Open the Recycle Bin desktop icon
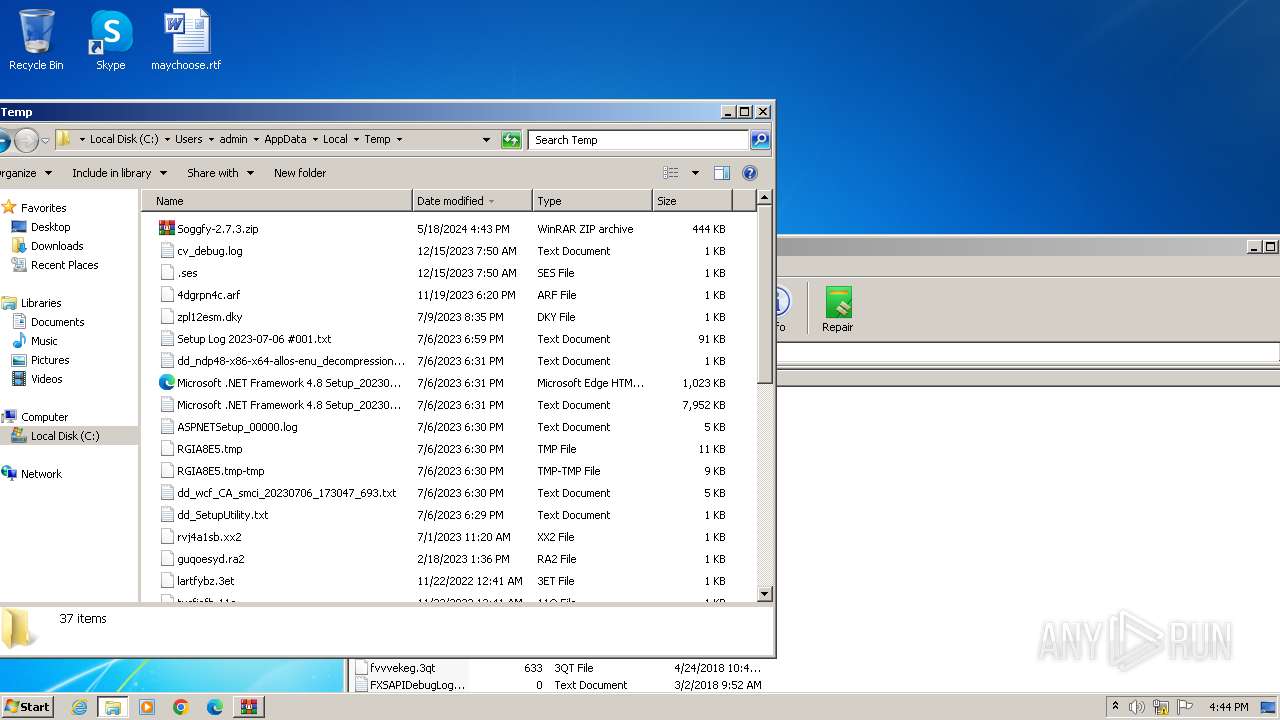 (x=36, y=40)
